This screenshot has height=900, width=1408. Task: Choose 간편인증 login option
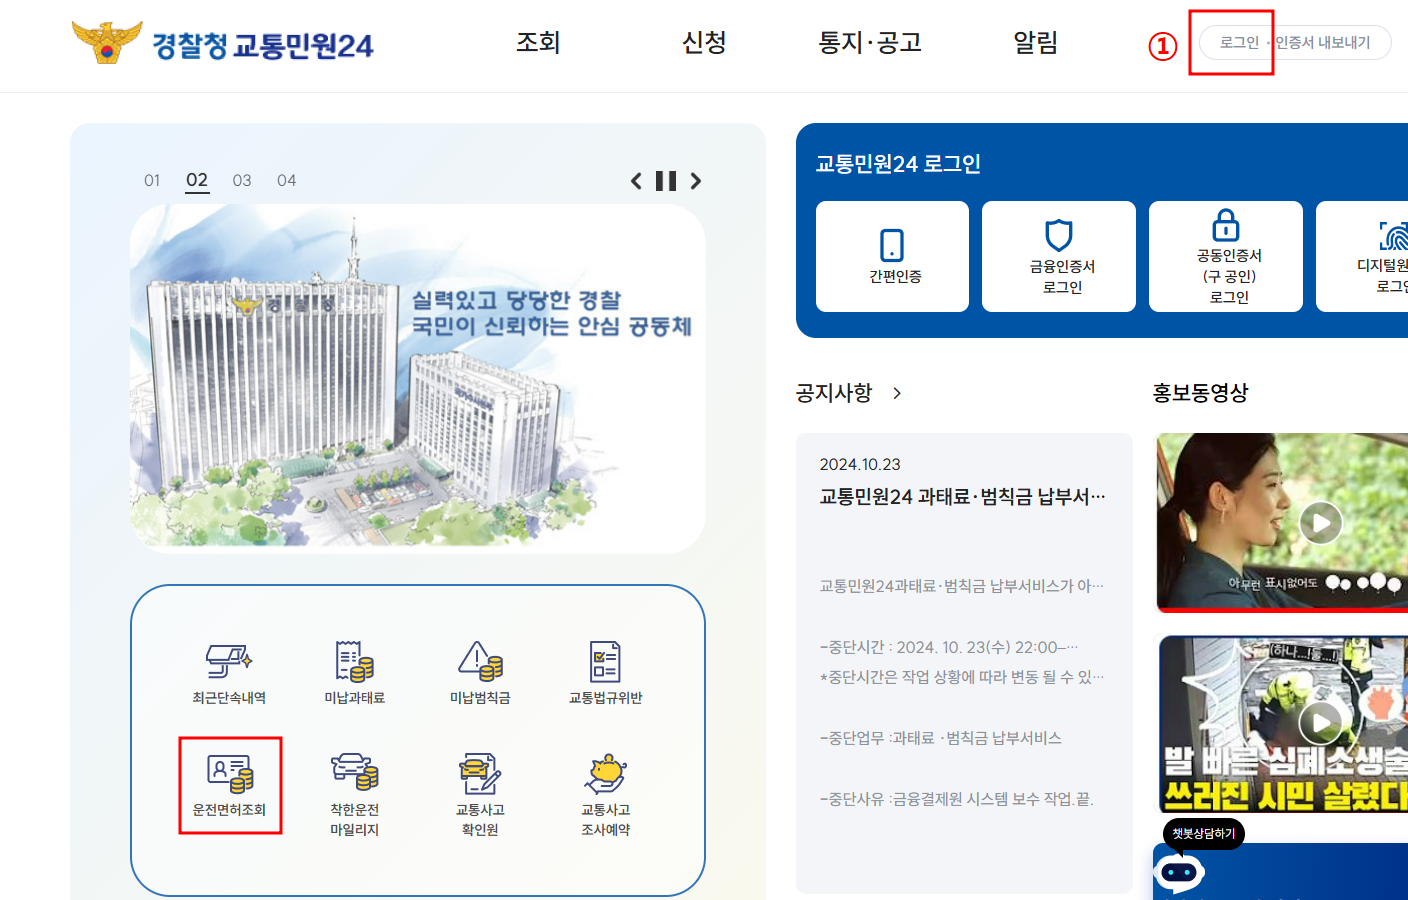coord(892,256)
